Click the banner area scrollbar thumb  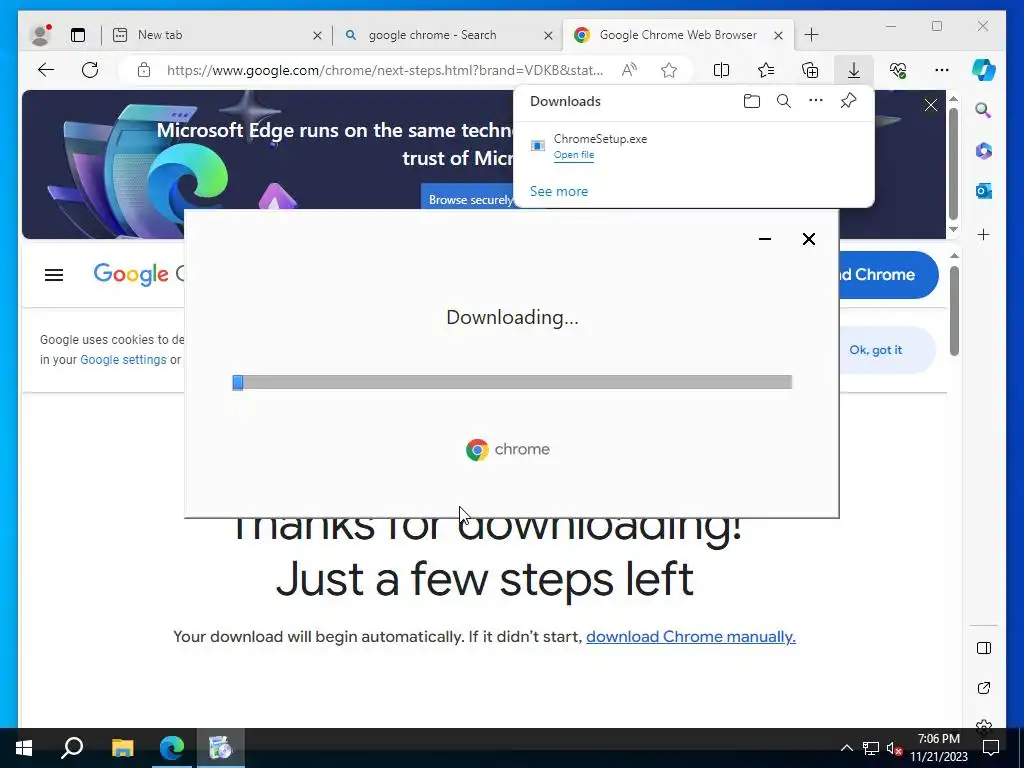click(x=953, y=164)
